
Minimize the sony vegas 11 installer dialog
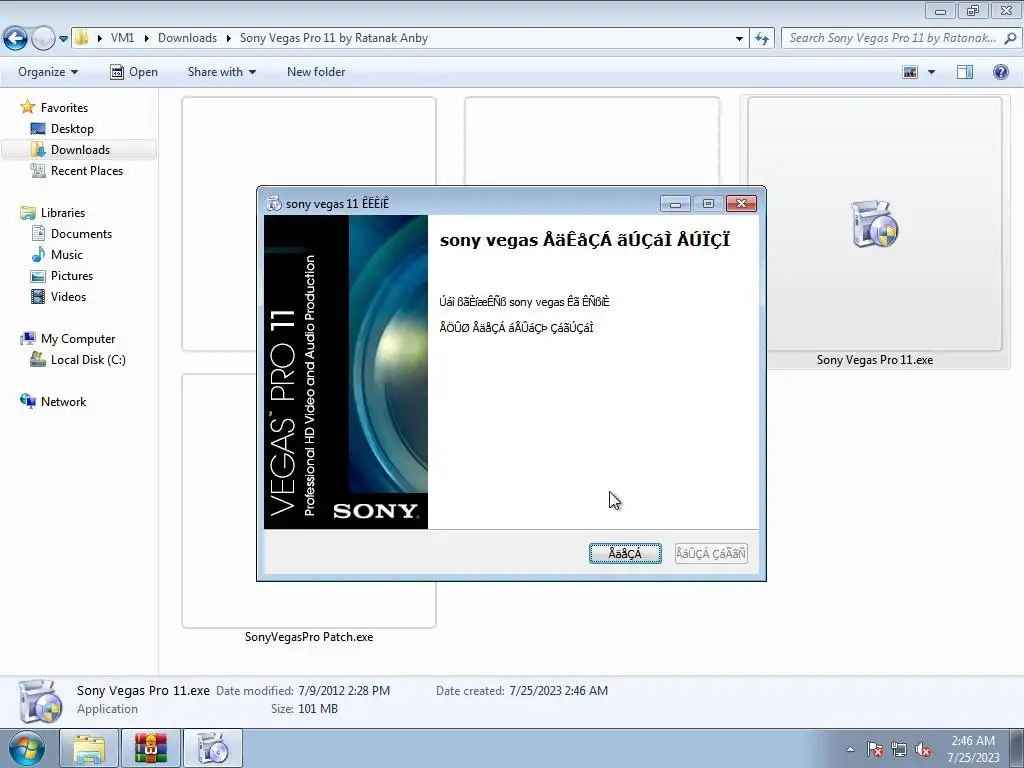[x=675, y=204]
